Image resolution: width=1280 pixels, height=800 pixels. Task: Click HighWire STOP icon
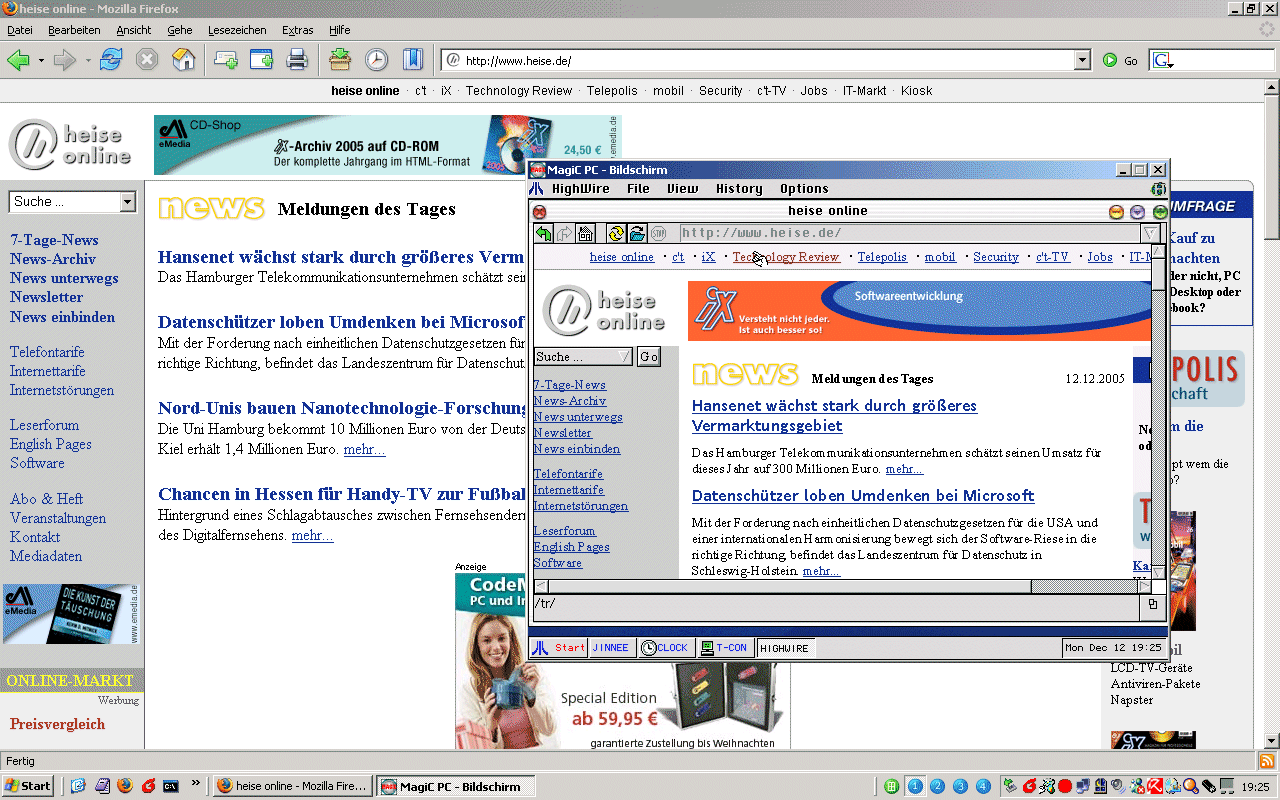(x=658, y=233)
